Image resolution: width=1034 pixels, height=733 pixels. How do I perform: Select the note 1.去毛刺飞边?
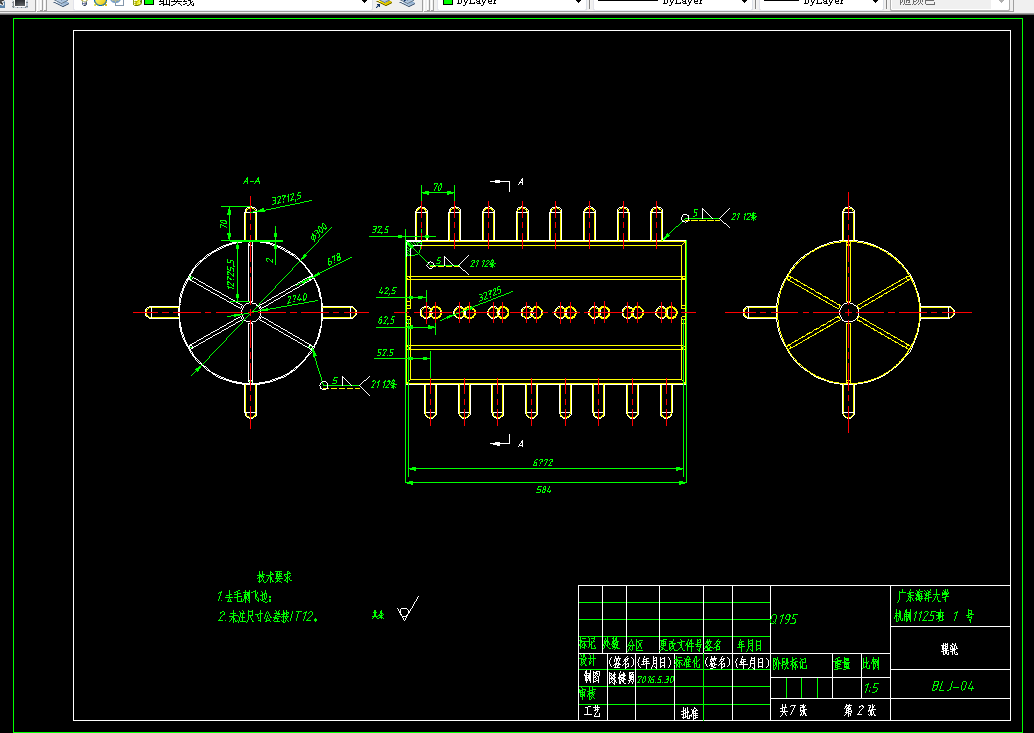pos(244,597)
